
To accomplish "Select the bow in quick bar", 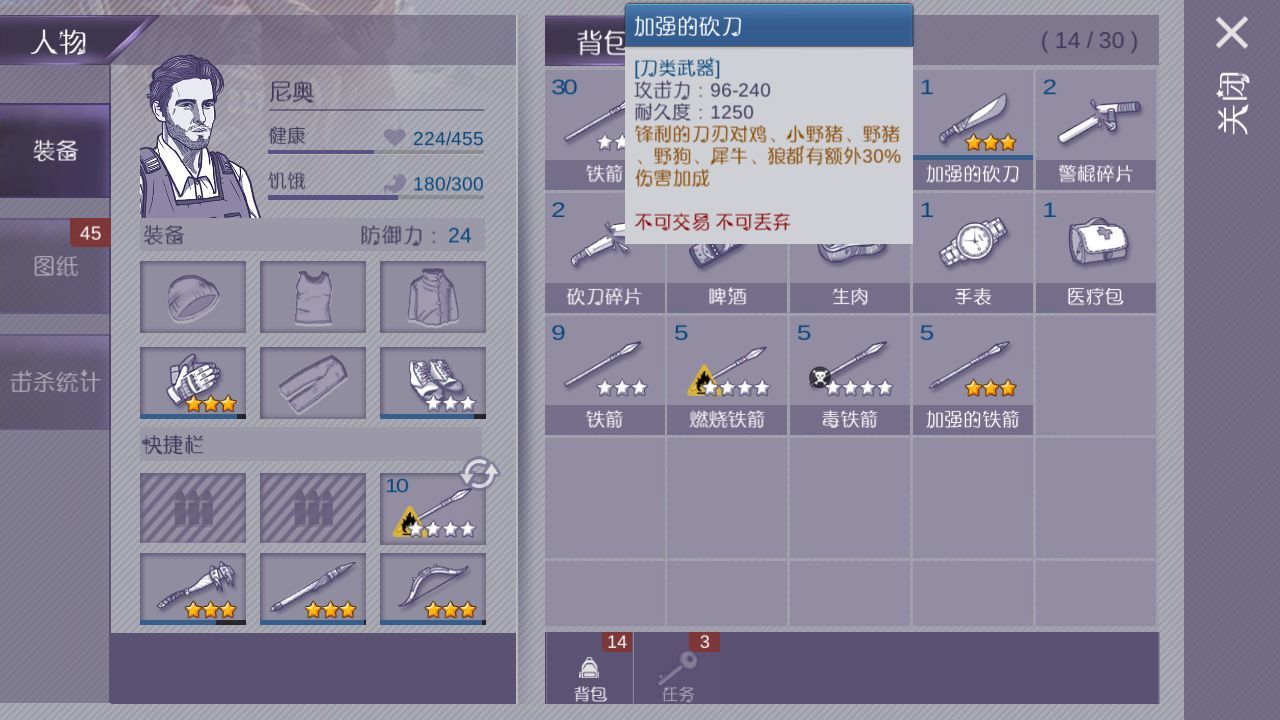I will point(433,589).
